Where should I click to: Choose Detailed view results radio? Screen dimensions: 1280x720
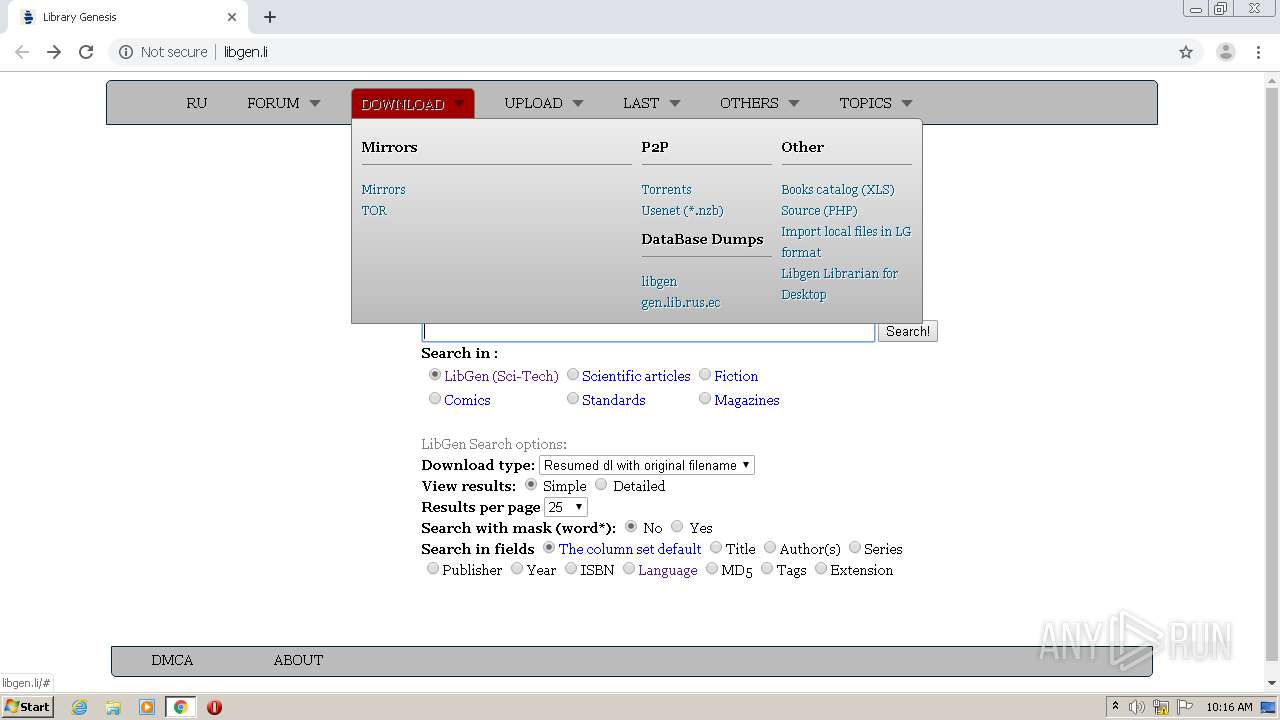click(601, 485)
